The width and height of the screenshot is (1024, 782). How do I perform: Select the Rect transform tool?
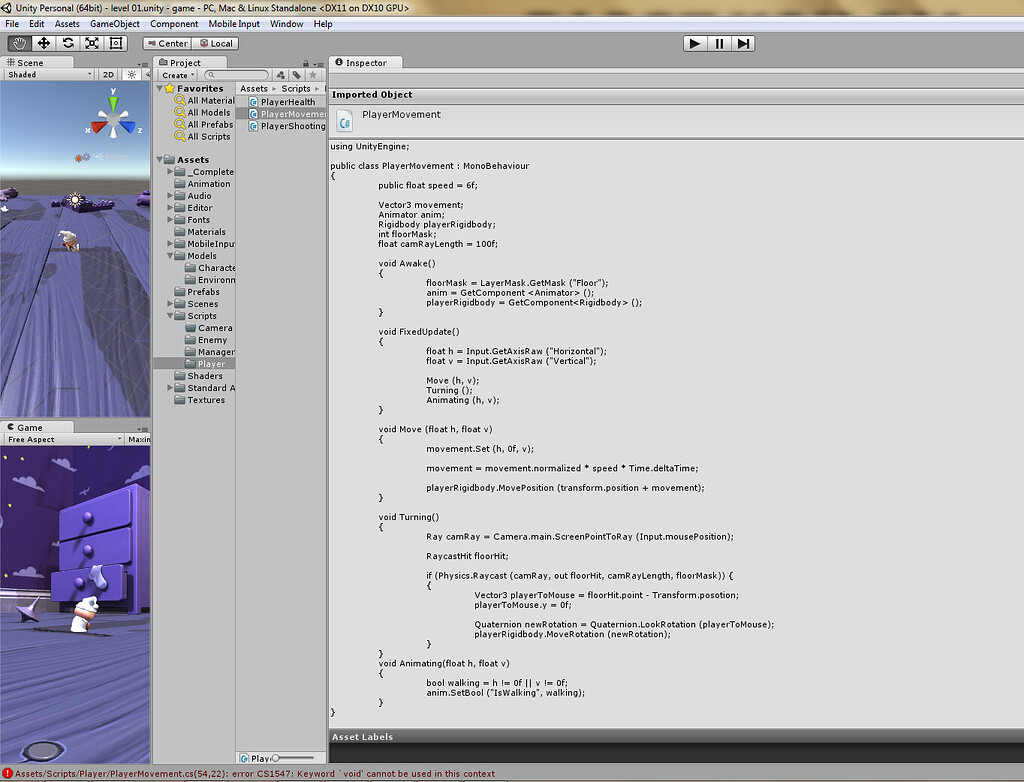(114, 43)
